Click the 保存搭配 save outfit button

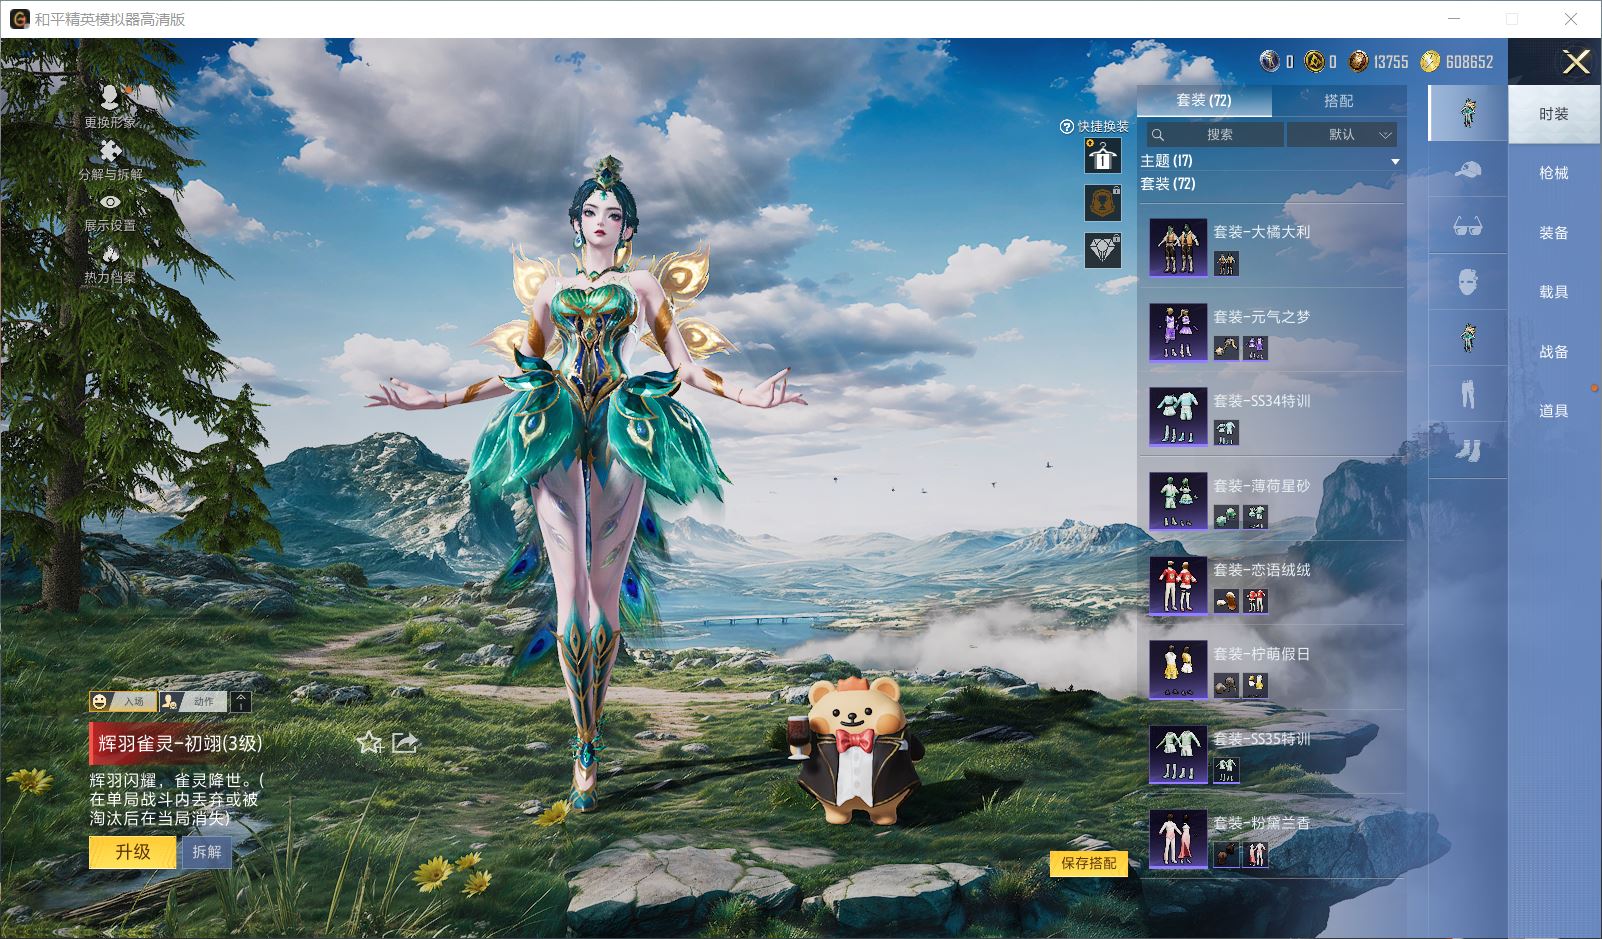1088,863
